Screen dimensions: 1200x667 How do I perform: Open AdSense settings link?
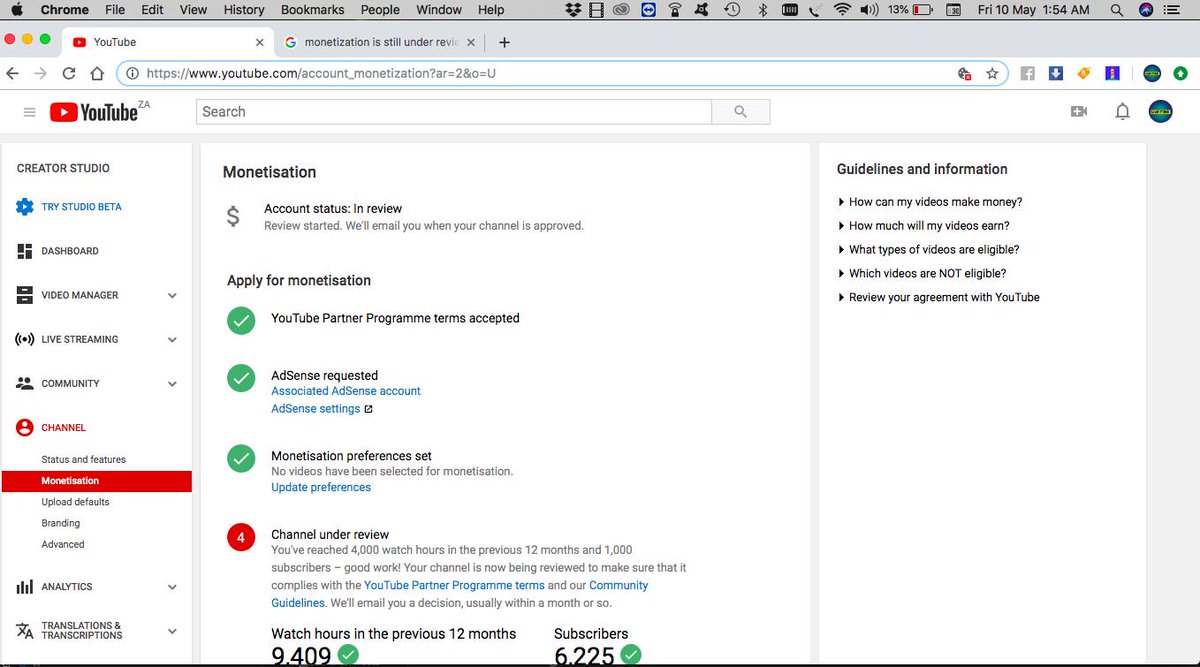pos(316,409)
